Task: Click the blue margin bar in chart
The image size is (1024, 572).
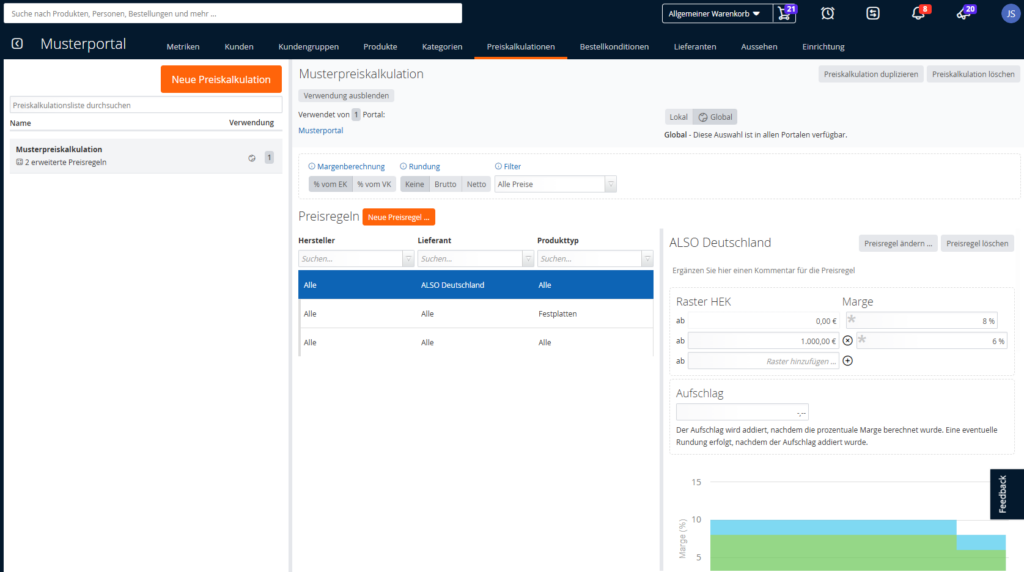Action: pyautogui.click(x=833, y=527)
